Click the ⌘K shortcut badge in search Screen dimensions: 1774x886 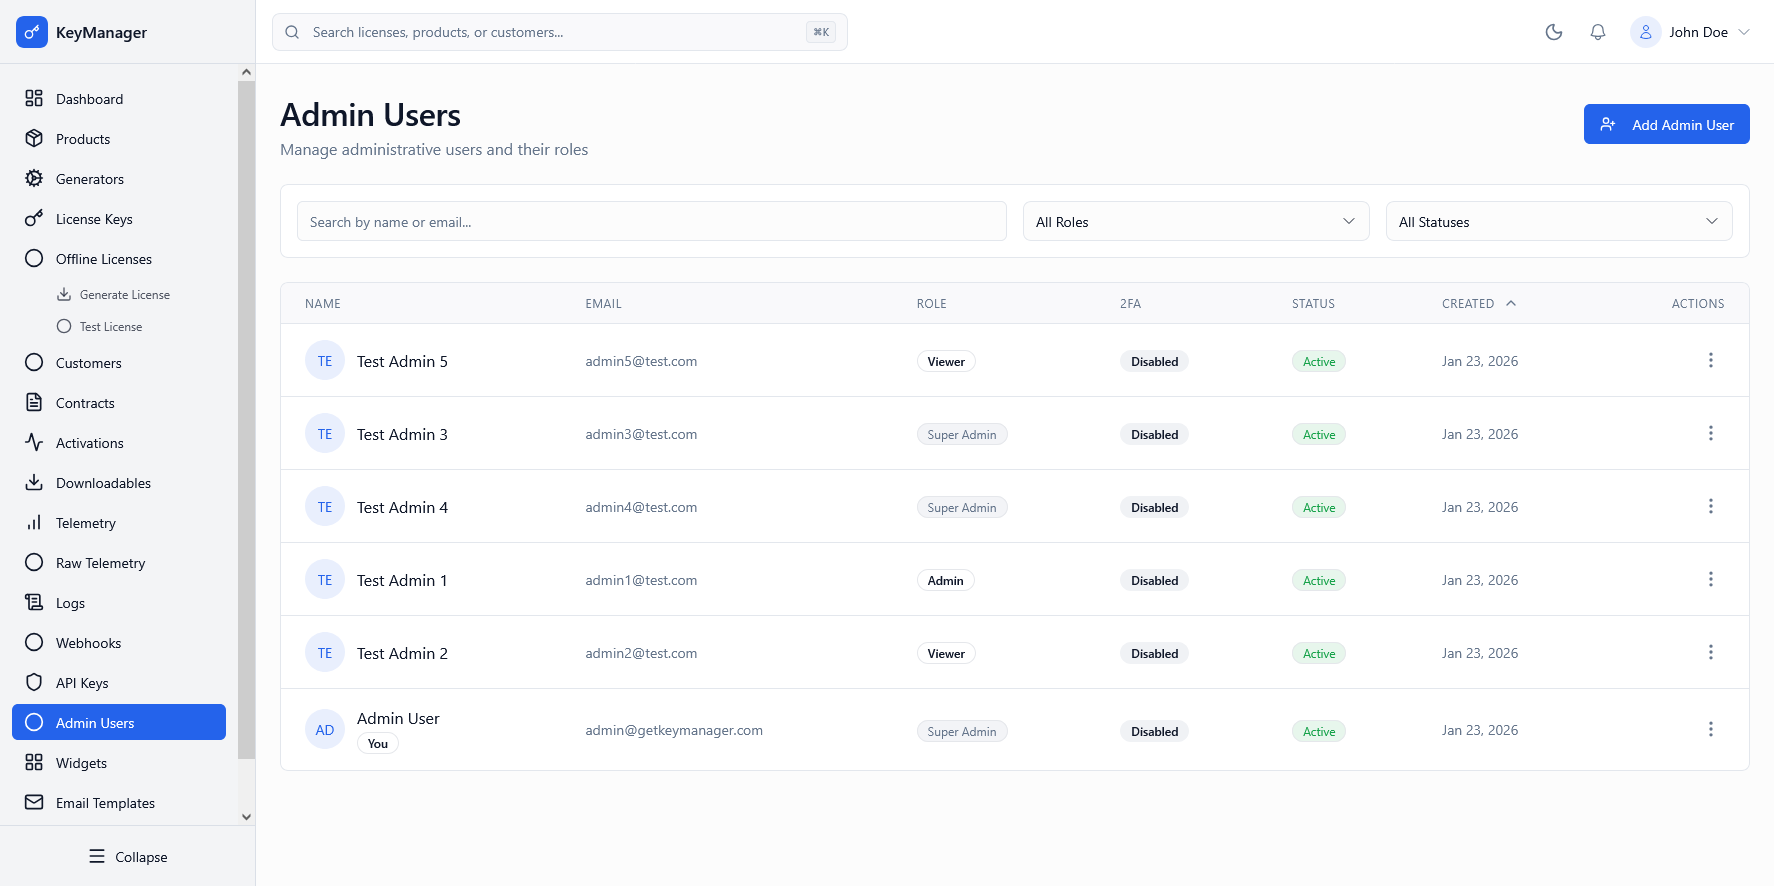point(821,32)
